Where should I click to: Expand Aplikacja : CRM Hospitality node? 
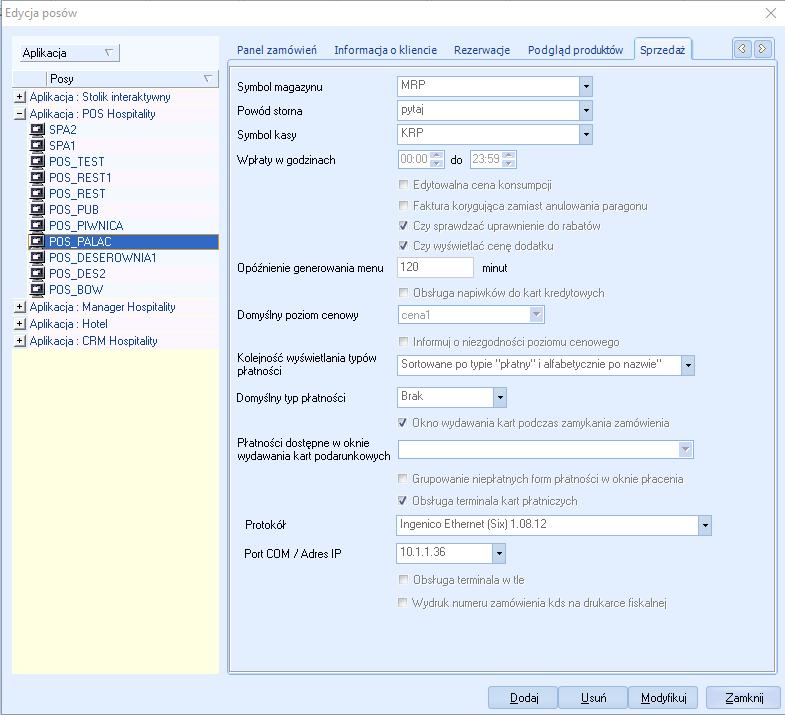(x=20, y=341)
